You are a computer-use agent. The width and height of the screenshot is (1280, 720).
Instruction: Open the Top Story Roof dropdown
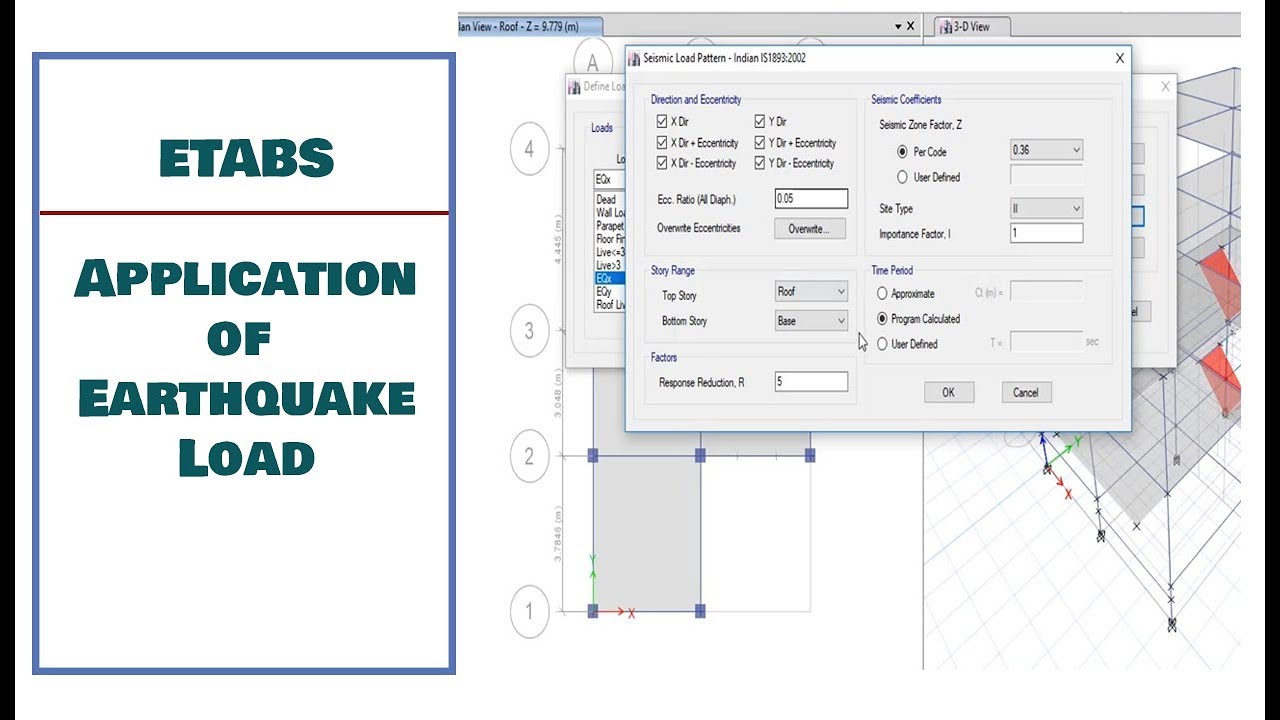pos(811,292)
